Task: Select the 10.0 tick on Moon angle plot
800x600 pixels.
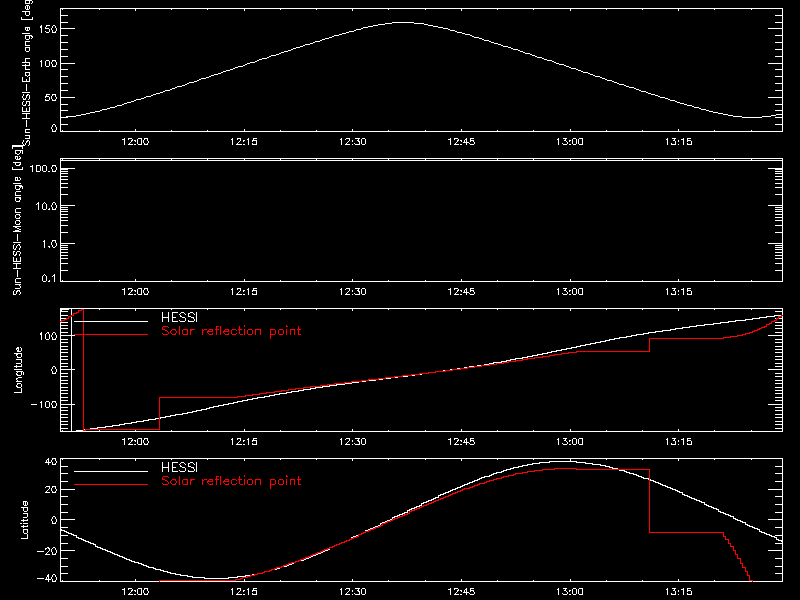Action: click(x=46, y=206)
